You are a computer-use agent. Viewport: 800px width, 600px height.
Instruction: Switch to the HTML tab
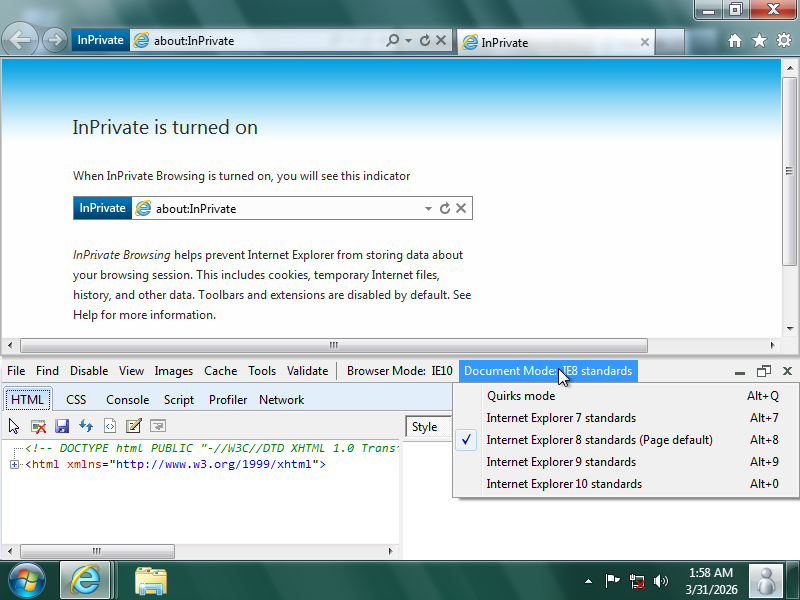click(28, 399)
